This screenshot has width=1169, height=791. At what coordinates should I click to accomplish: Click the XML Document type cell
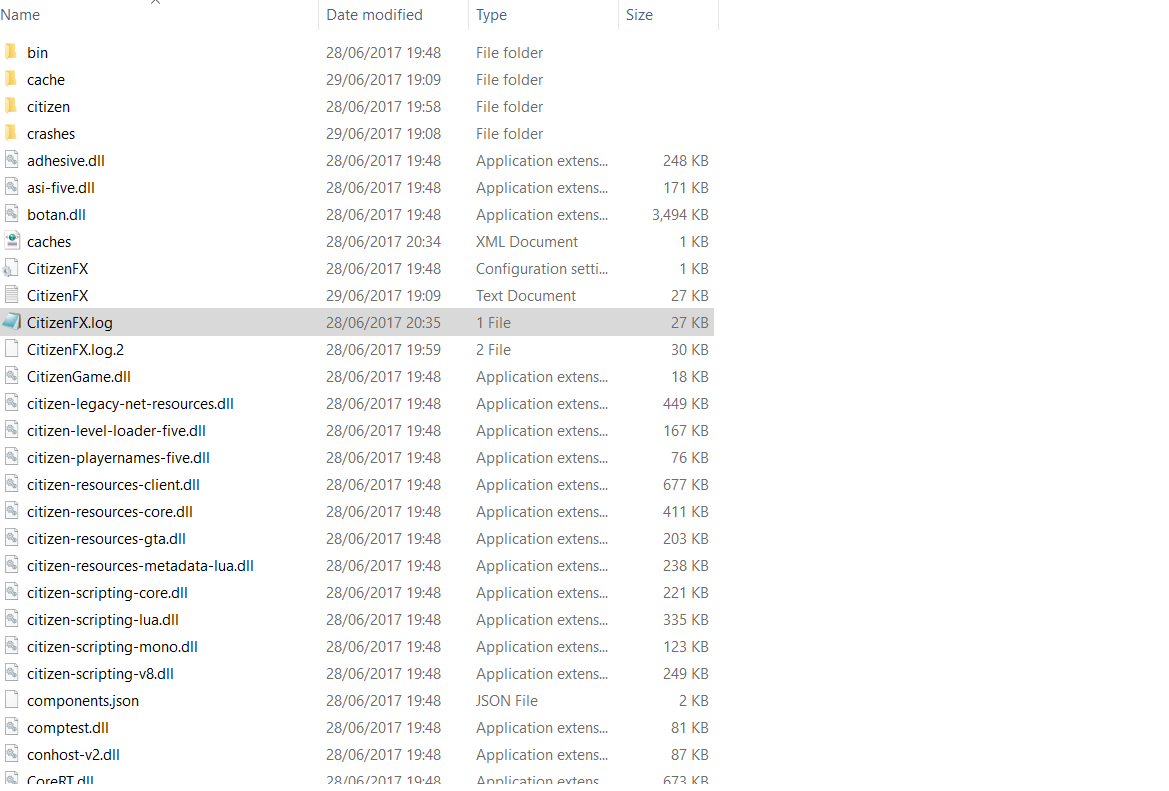tap(526, 242)
